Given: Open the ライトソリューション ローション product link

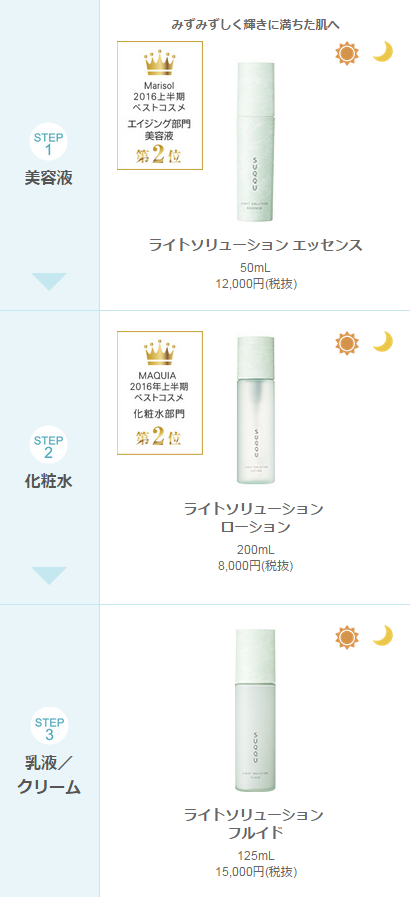Looking at the screenshot, I should (256, 518).
